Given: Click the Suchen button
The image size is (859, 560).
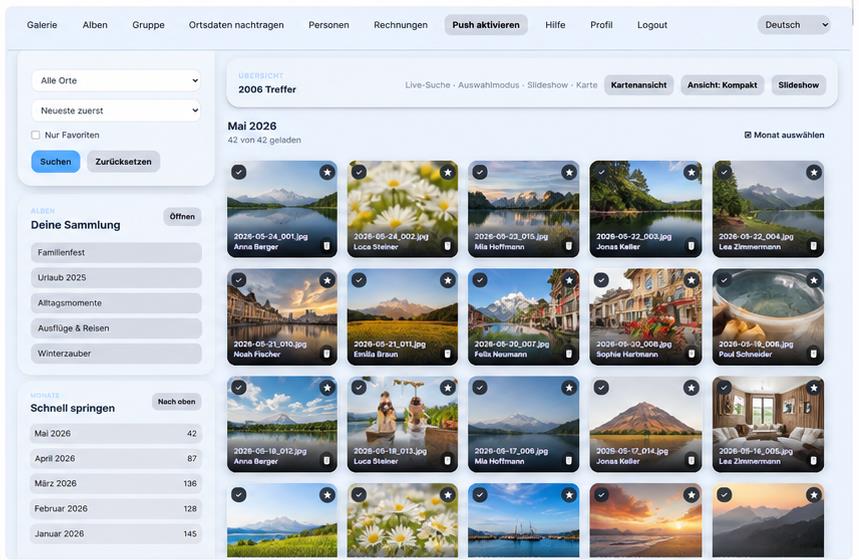Looking at the screenshot, I should (55, 162).
